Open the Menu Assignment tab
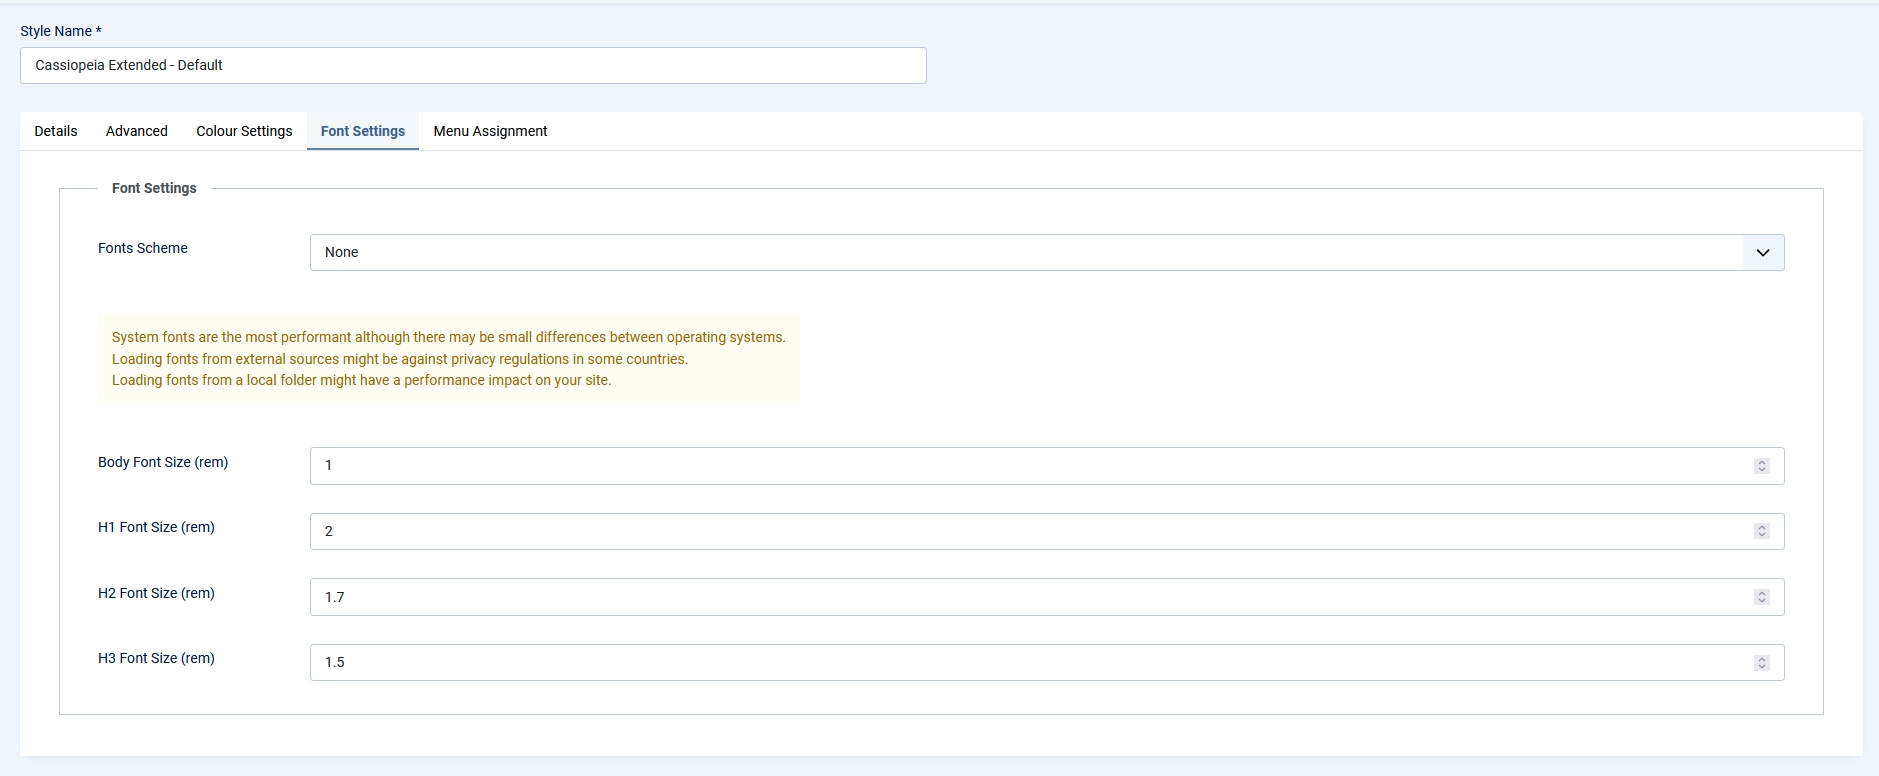This screenshot has width=1879, height=776. coord(490,131)
